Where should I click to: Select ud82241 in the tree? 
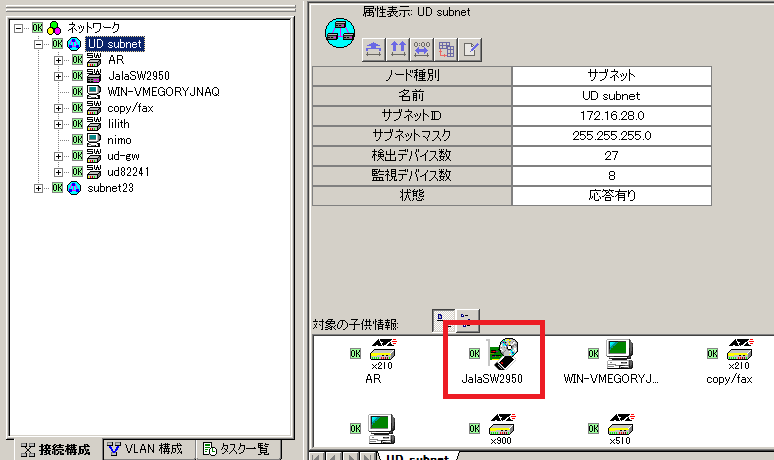[x=128, y=172]
